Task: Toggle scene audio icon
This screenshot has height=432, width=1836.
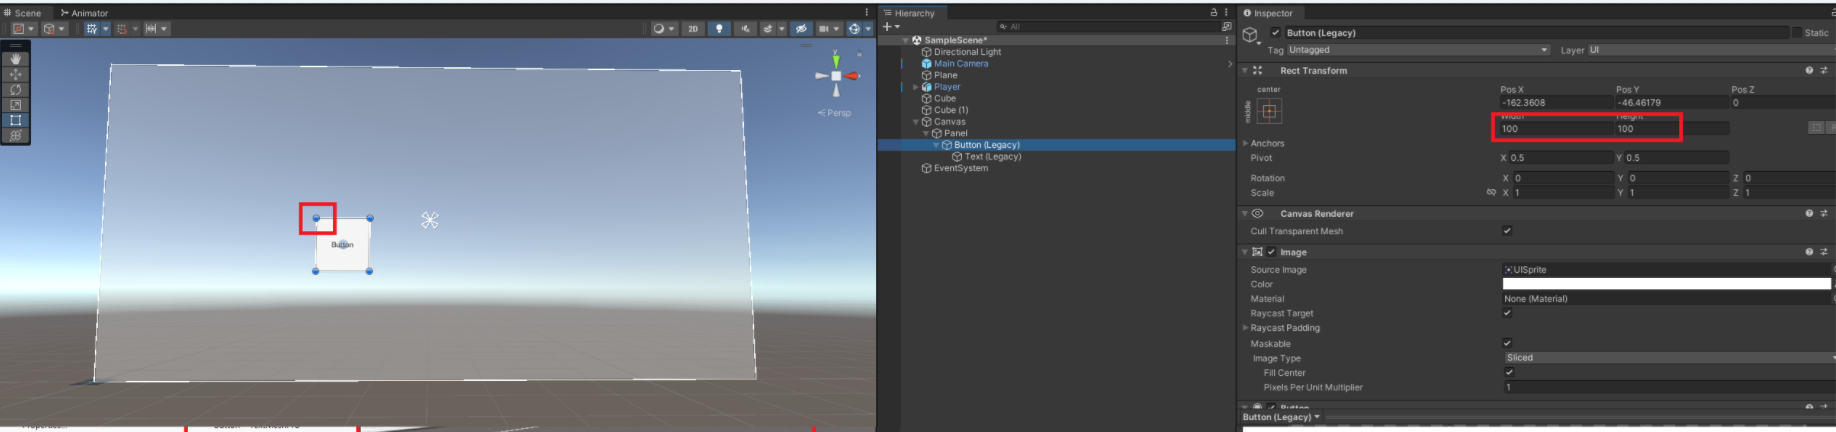Action: tap(745, 29)
